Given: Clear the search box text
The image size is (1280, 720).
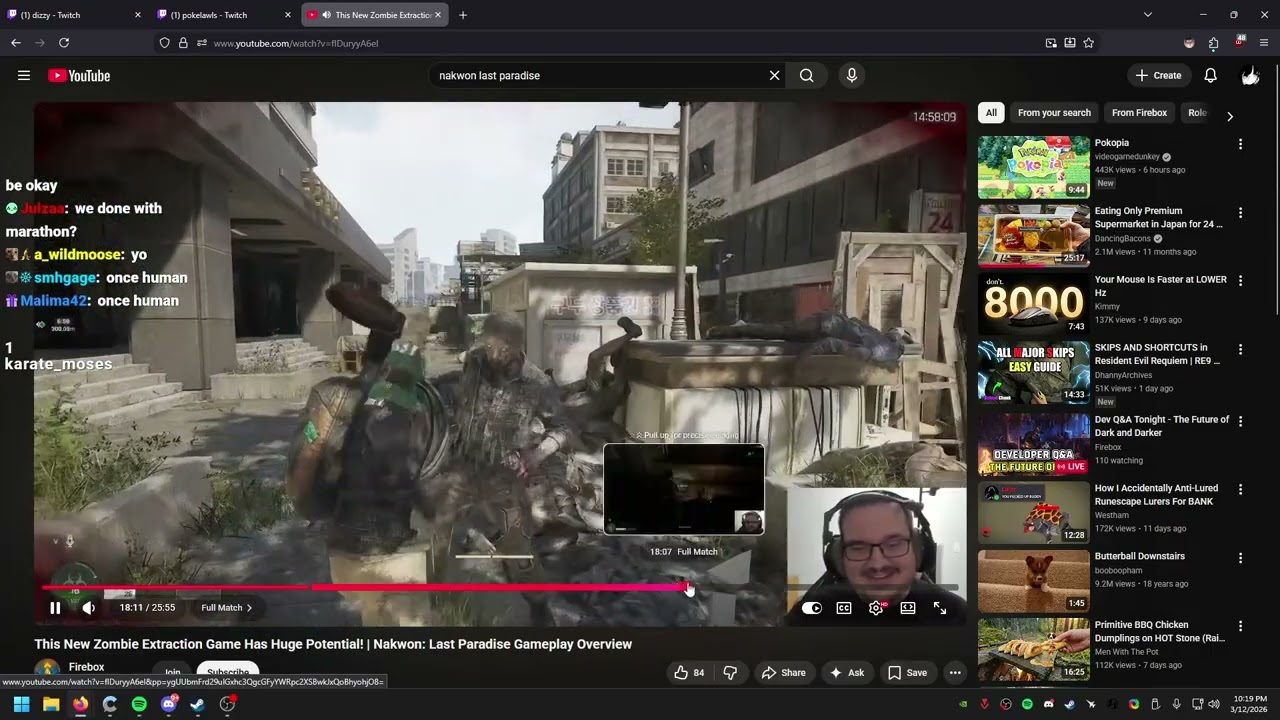Looking at the screenshot, I should 774,75.
